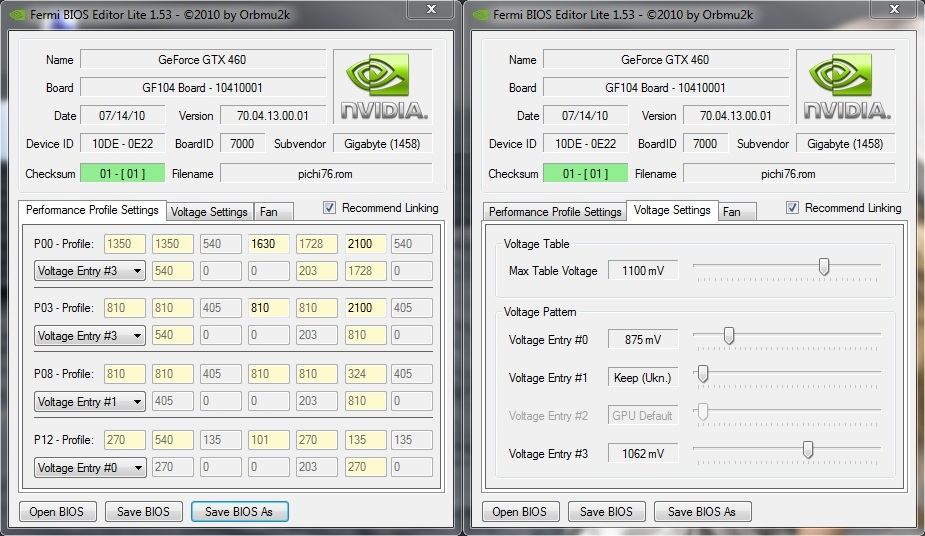This screenshot has height=536, width=925.
Task: Click Device ID field 10DE - 0E22, left window
Action: 123,143
